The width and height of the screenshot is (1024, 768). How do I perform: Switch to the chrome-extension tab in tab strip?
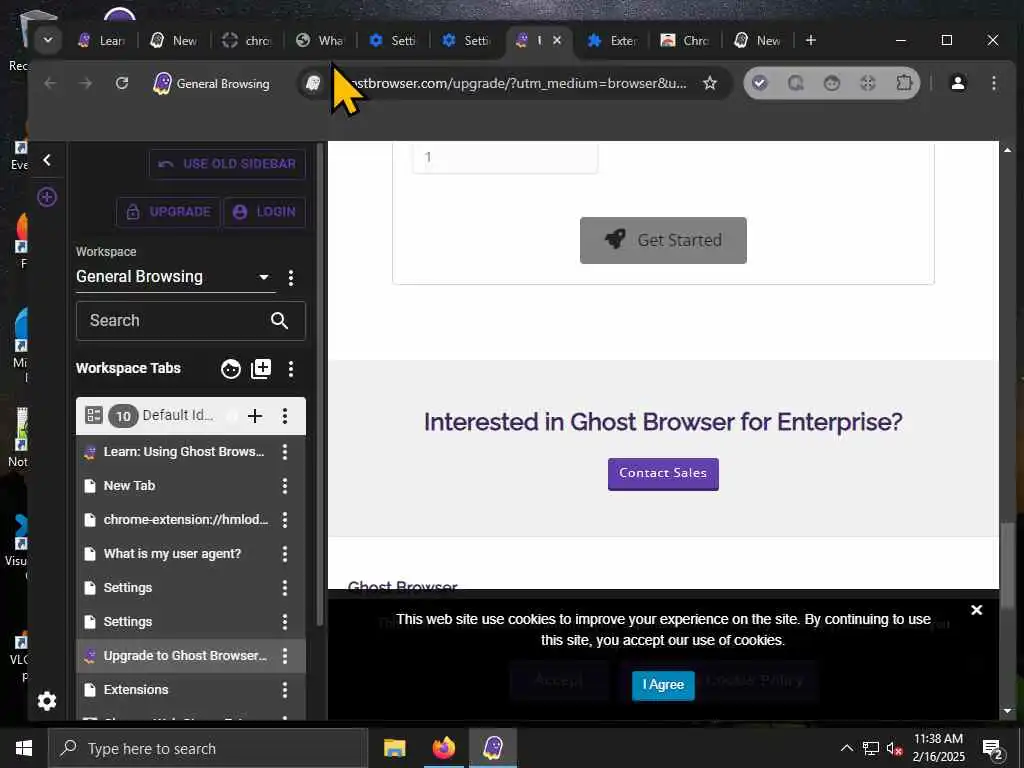[247, 40]
